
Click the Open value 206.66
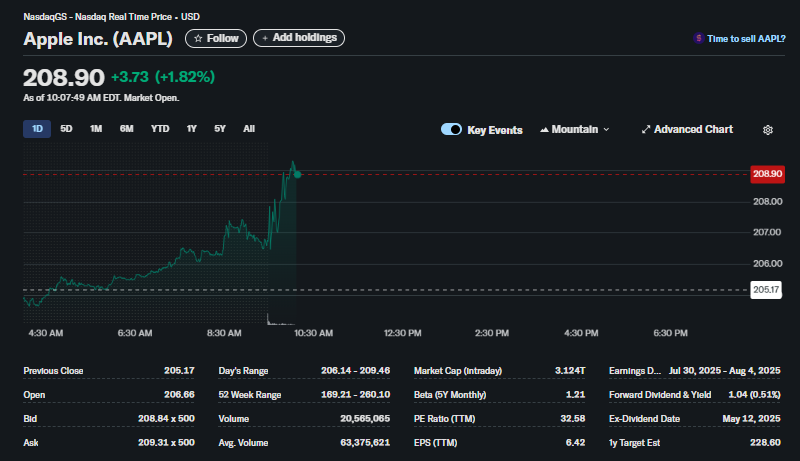pos(179,395)
